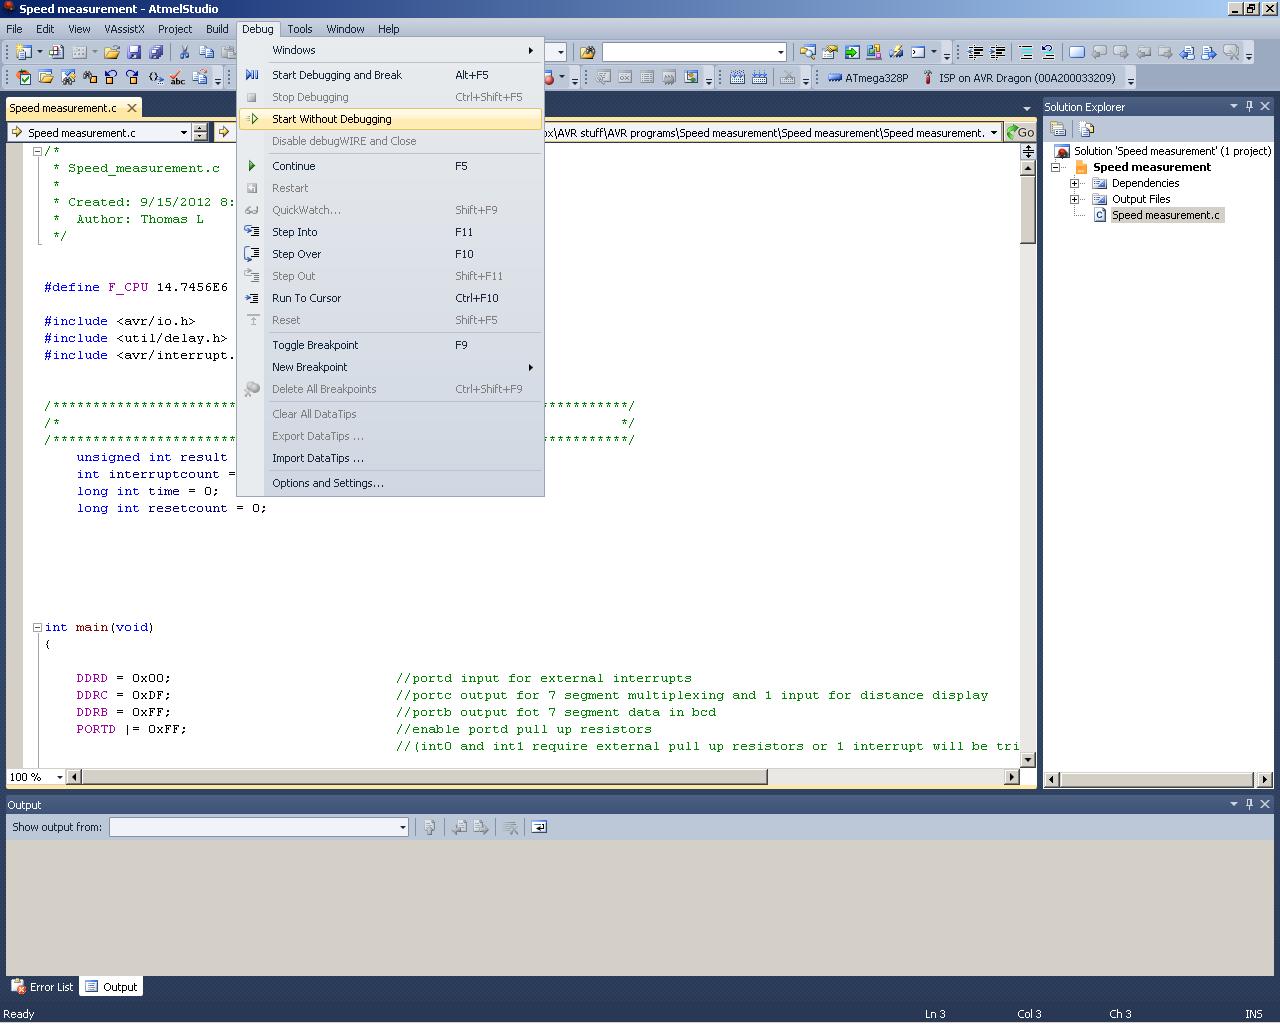Click the Solution Explorer properties icon
The width and height of the screenshot is (1280, 1024).
[x=1058, y=129]
